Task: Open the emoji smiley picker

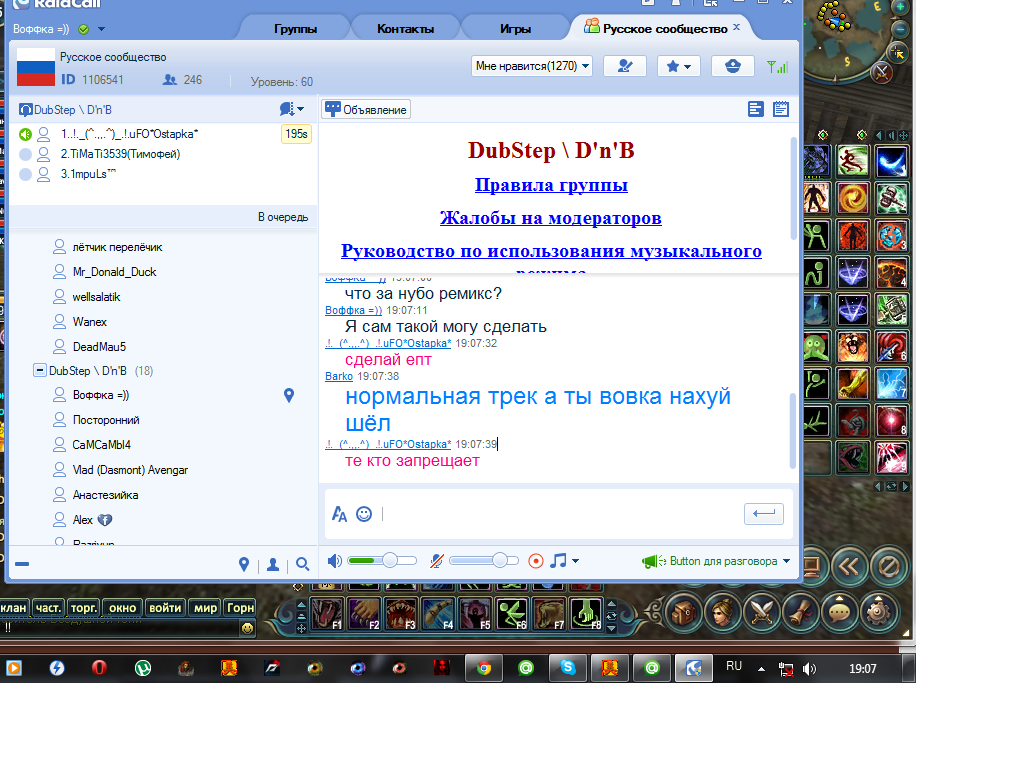Action: tap(364, 514)
